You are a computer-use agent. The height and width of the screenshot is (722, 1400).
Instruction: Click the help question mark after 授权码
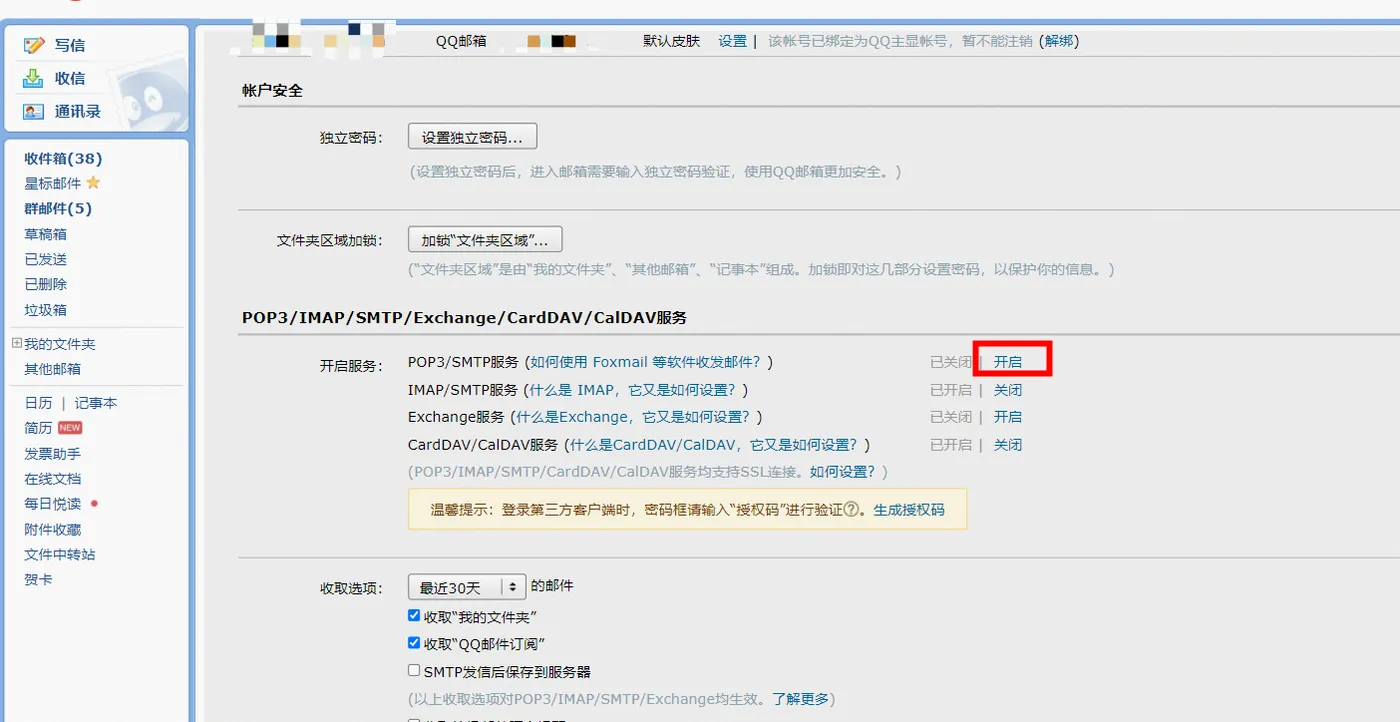(x=852, y=509)
